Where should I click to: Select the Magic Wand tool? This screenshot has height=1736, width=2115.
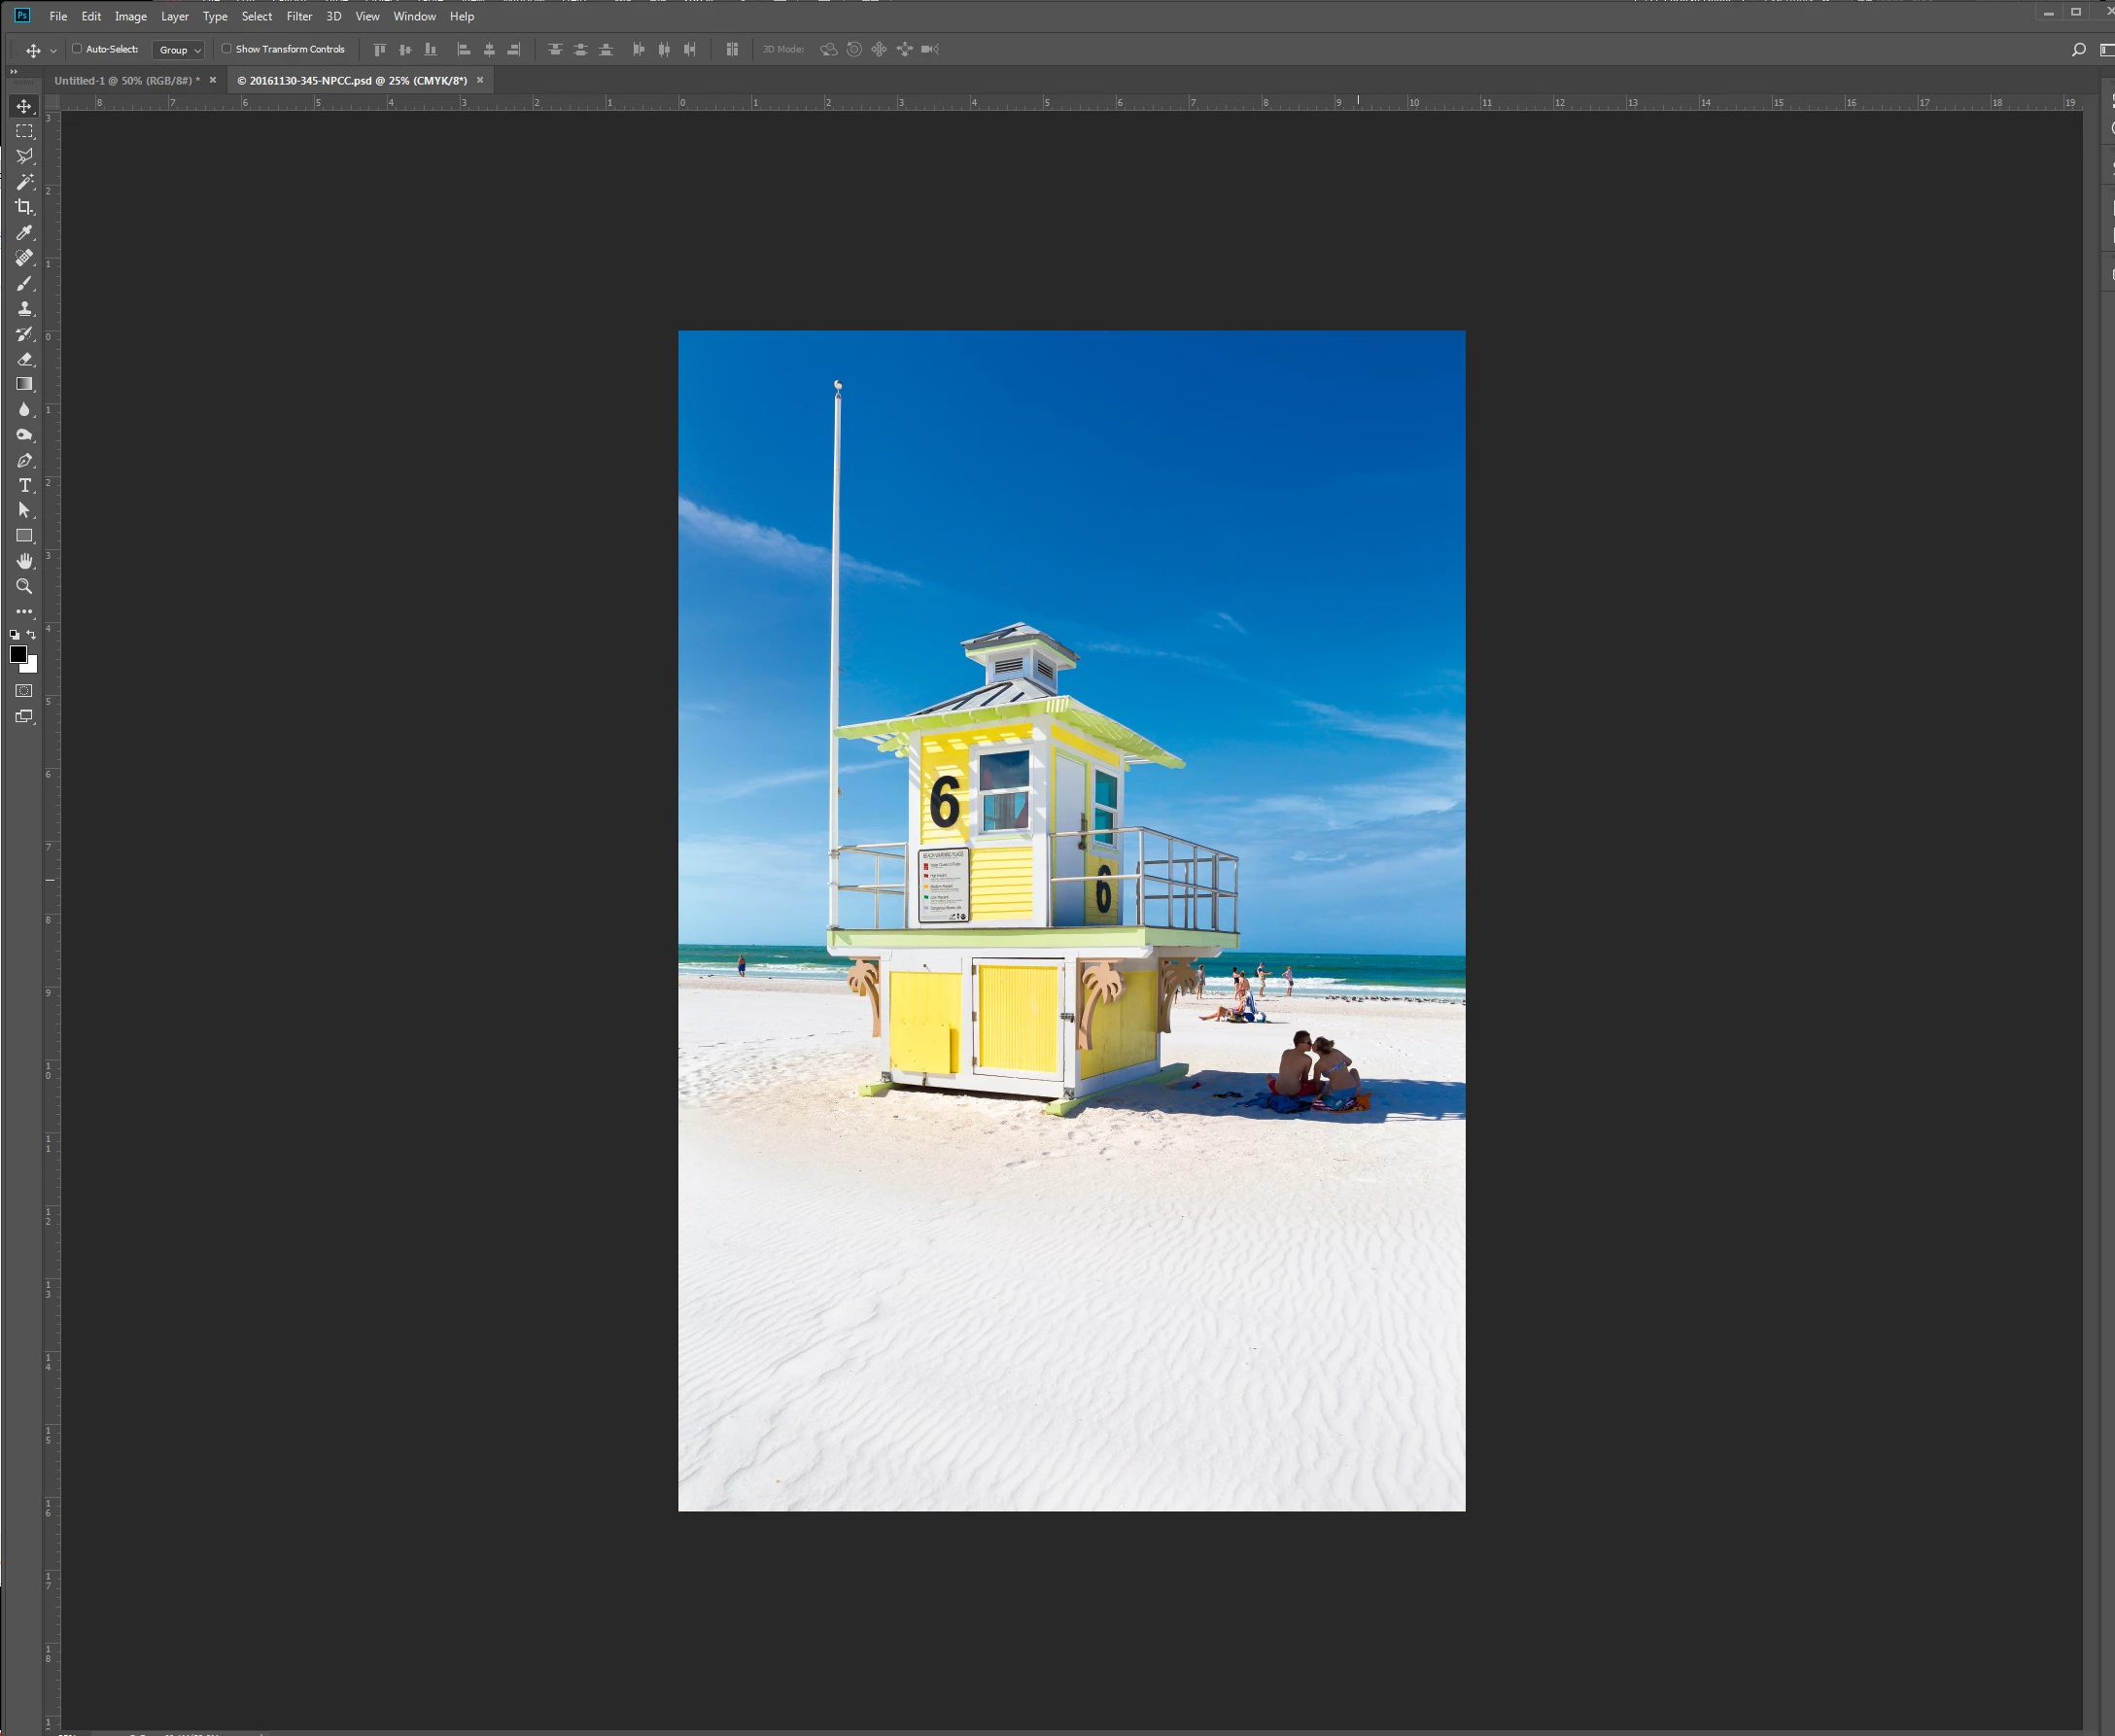click(x=24, y=182)
